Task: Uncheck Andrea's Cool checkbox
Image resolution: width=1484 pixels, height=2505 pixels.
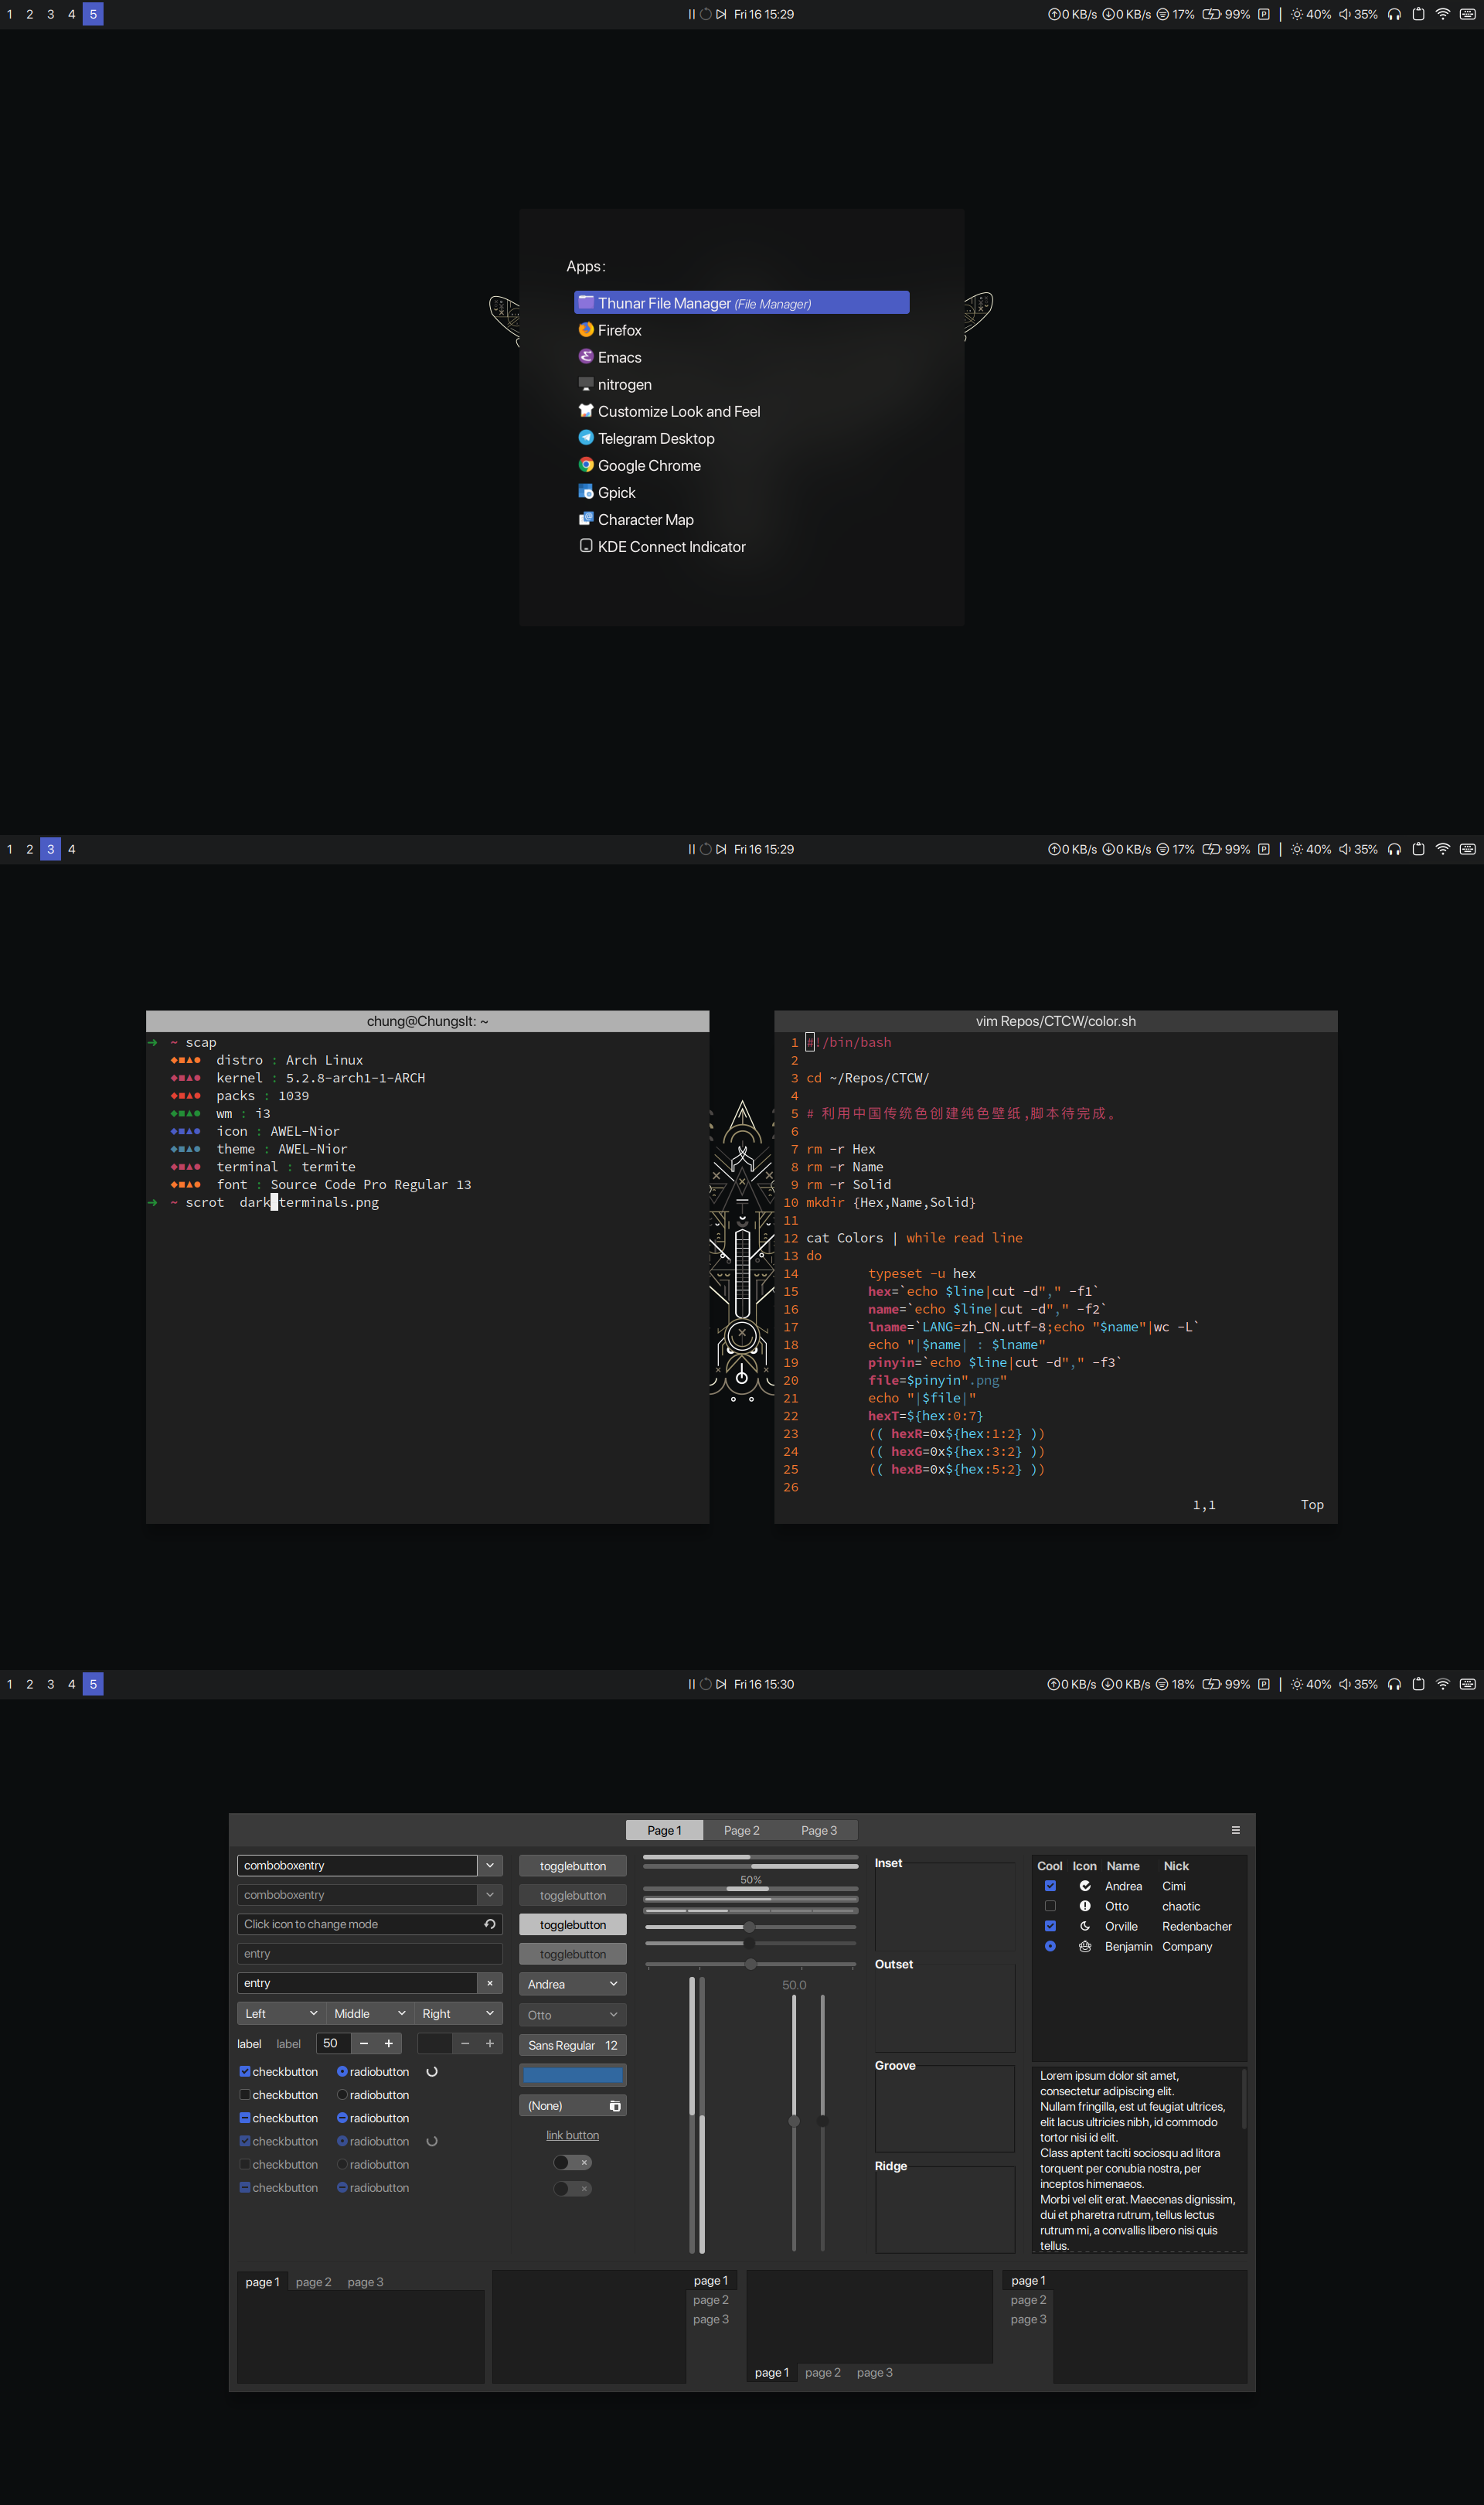Action: 1050,1886
